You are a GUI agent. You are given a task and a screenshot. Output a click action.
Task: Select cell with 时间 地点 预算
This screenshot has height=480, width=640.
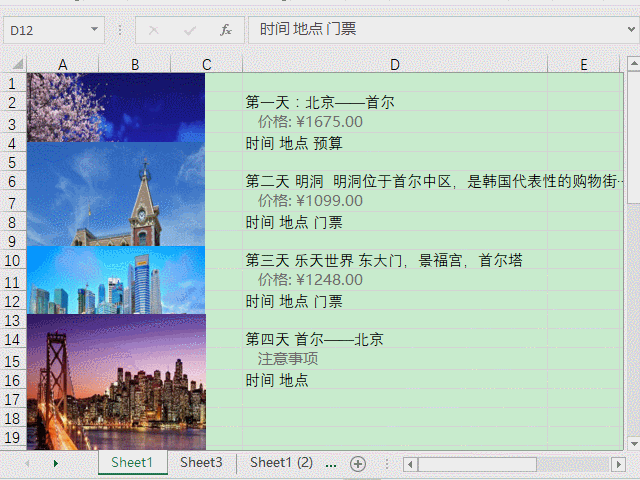point(395,143)
